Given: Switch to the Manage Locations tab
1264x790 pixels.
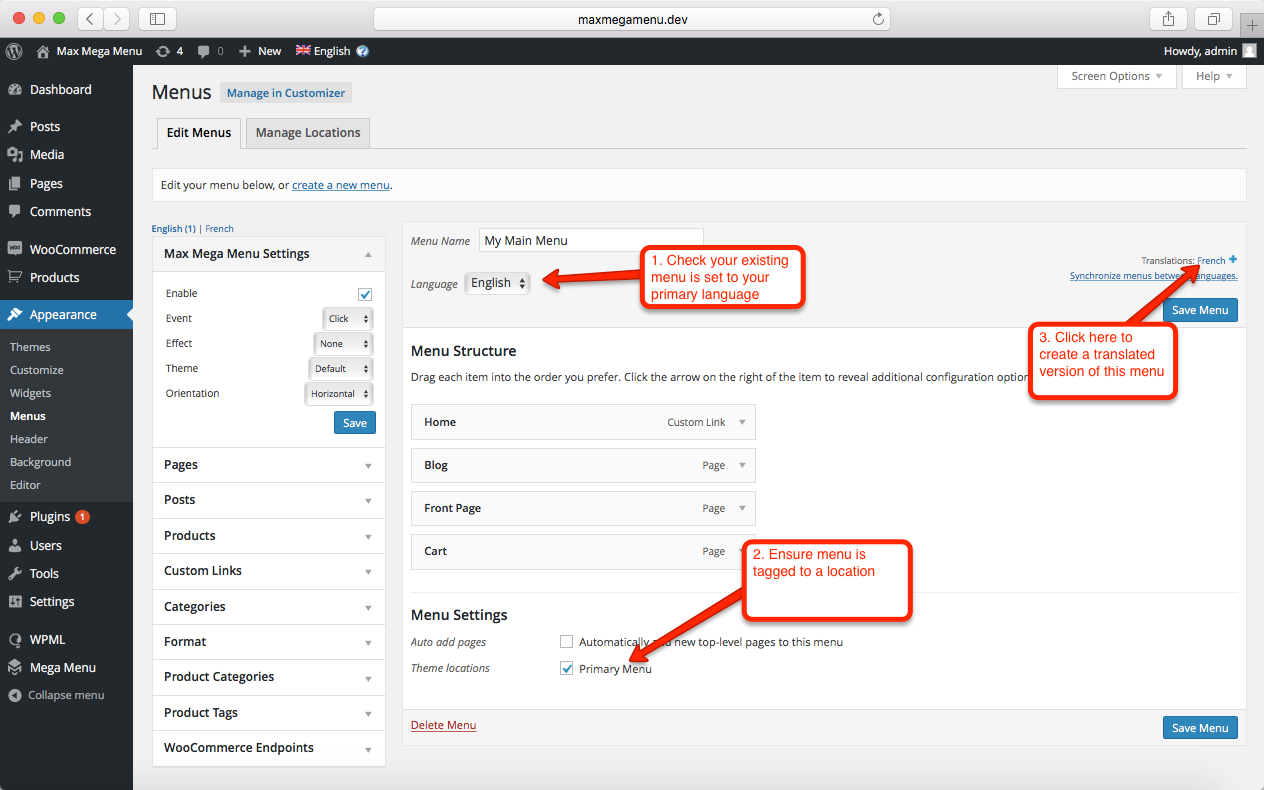Looking at the screenshot, I should pos(308,133).
